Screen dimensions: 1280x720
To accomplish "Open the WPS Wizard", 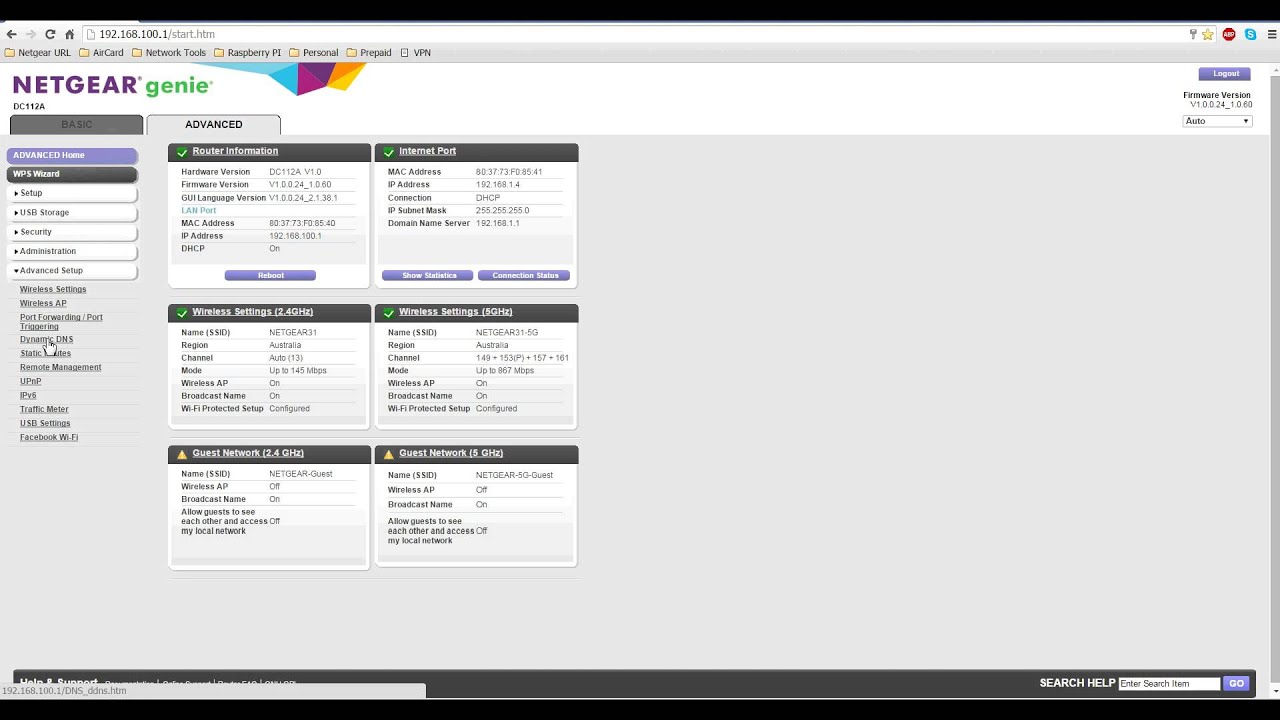I will point(72,174).
